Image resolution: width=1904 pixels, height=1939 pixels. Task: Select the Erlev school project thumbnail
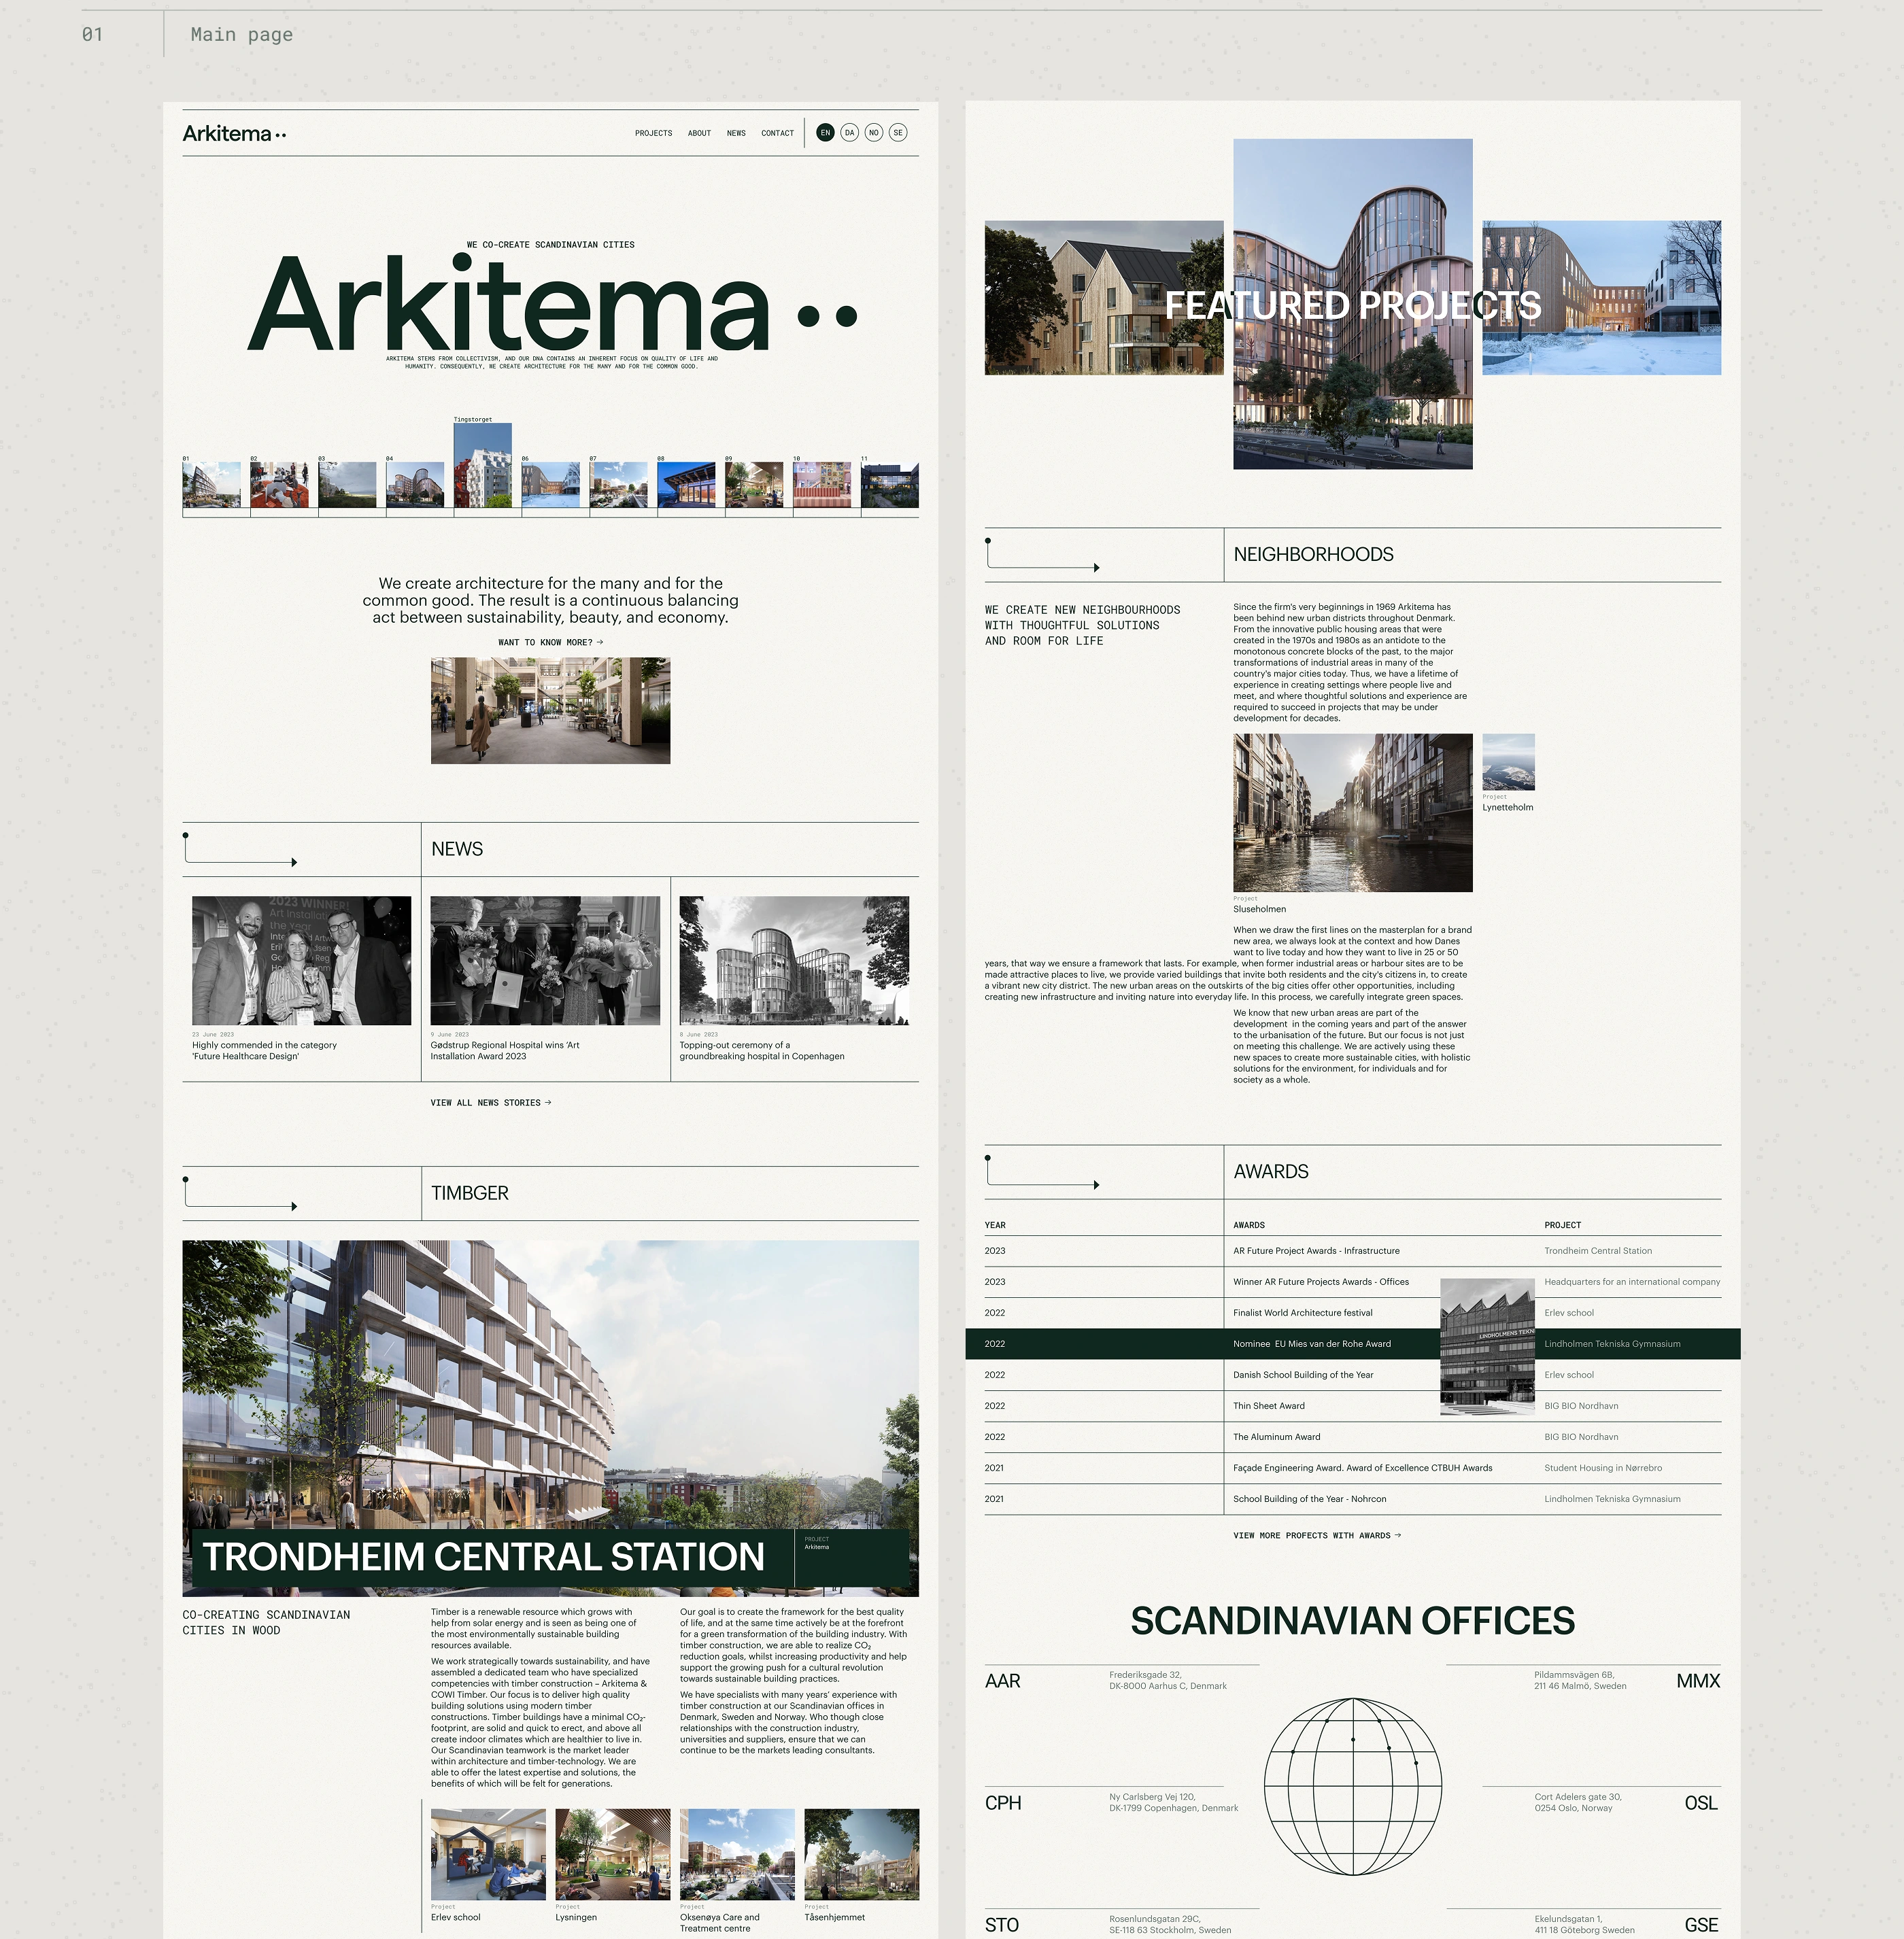click(x=488, y=1854)
